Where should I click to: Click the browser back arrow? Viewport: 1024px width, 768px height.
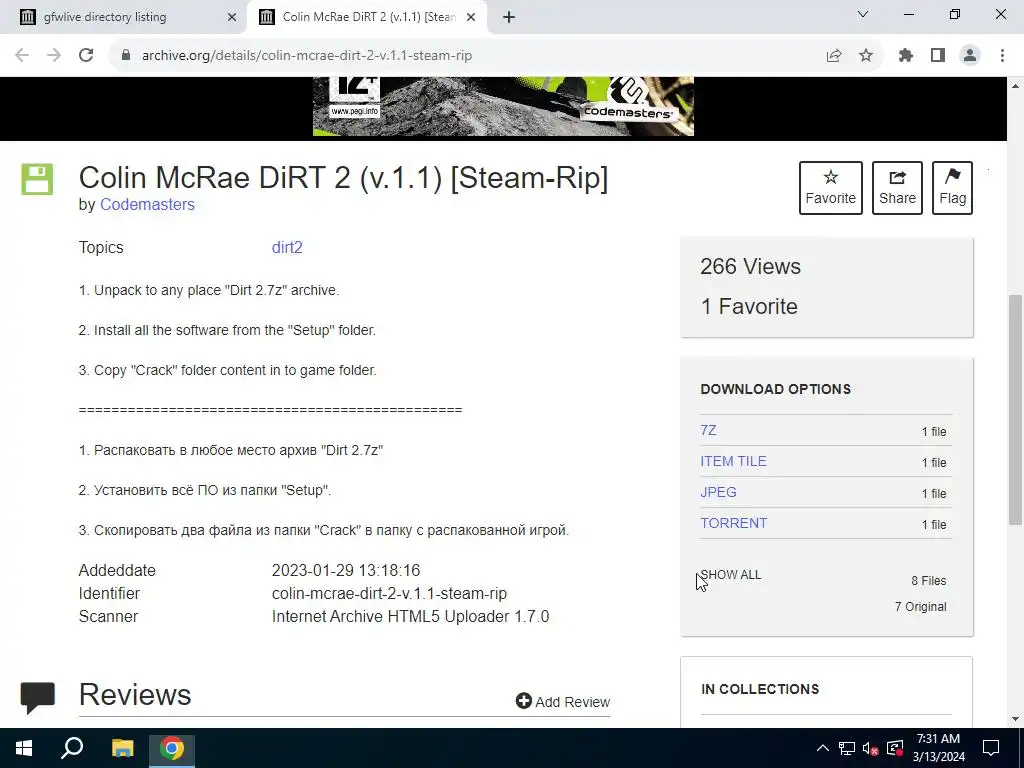22,56
